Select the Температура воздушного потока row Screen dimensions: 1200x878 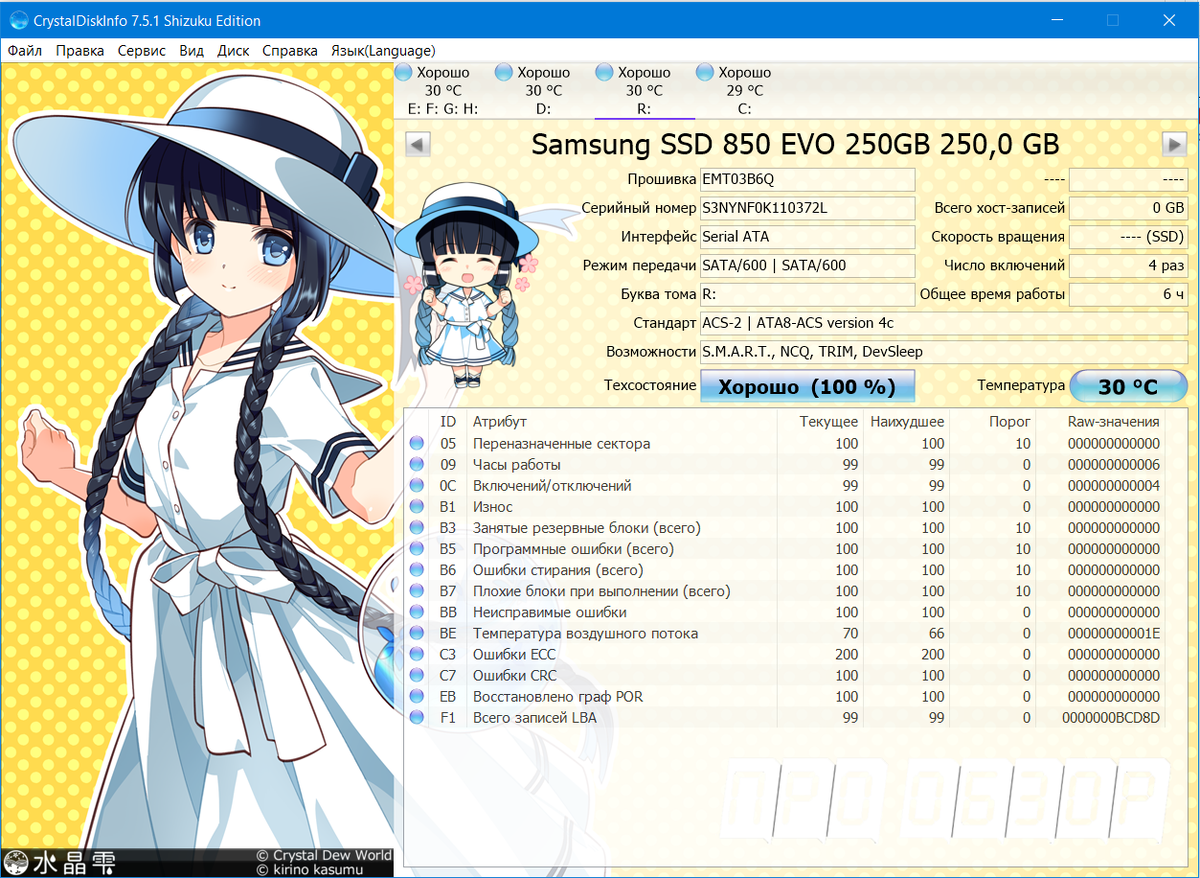(787, 633)
